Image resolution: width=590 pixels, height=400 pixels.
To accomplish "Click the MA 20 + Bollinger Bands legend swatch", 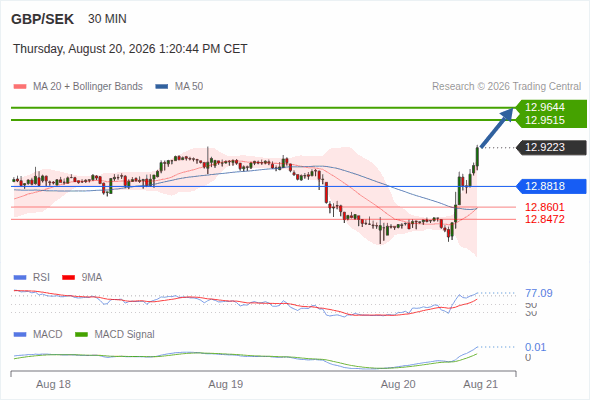I will coord(20,87).
